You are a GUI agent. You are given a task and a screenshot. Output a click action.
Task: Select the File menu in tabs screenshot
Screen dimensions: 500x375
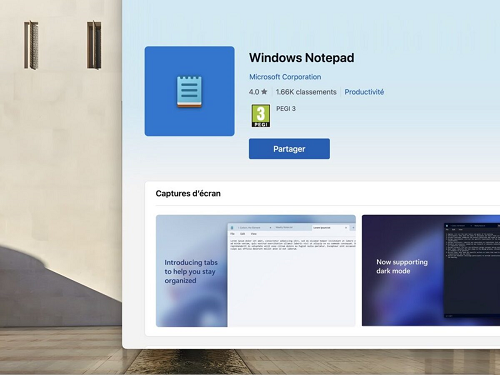coord(232,234)
